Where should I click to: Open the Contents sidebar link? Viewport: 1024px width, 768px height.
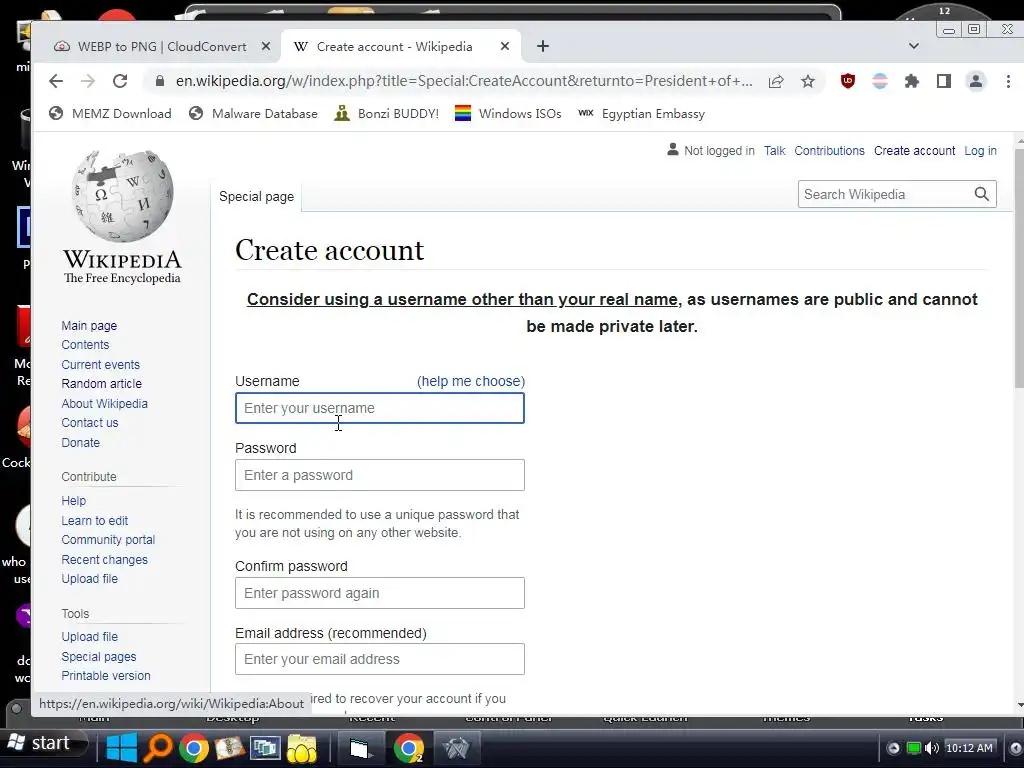point(86,345)
